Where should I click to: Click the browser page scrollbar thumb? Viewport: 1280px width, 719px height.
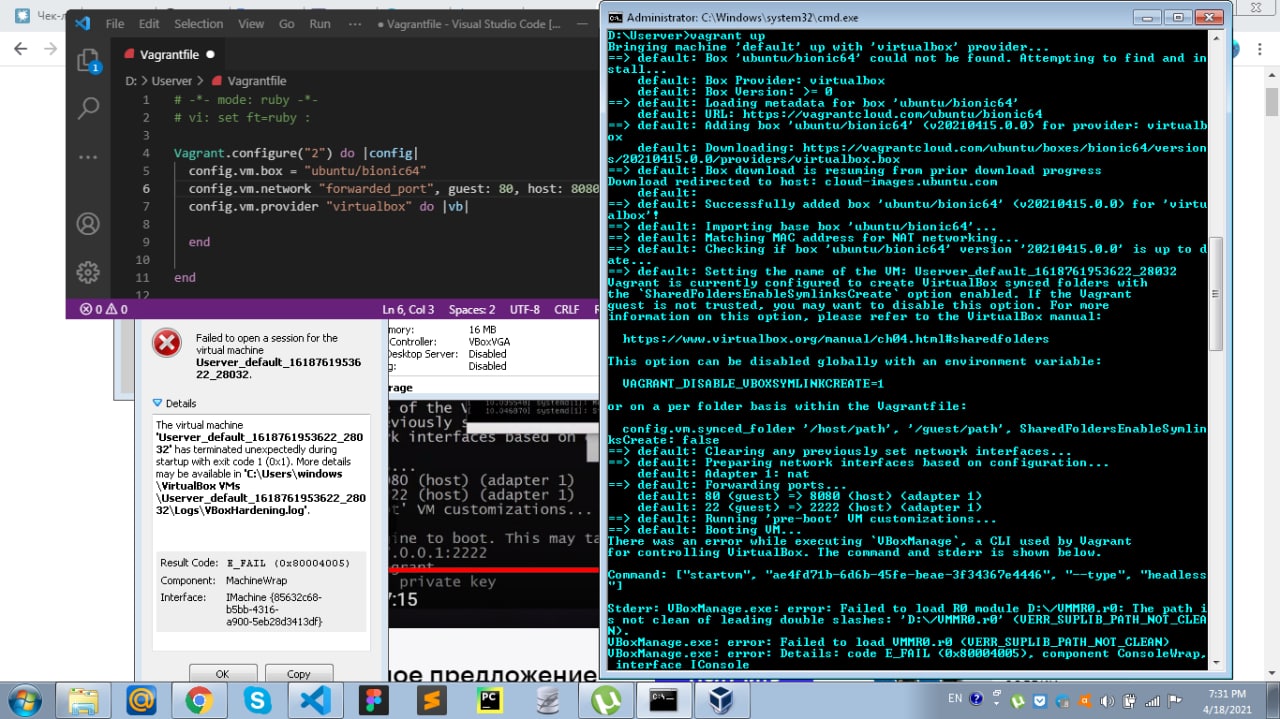1271,101
